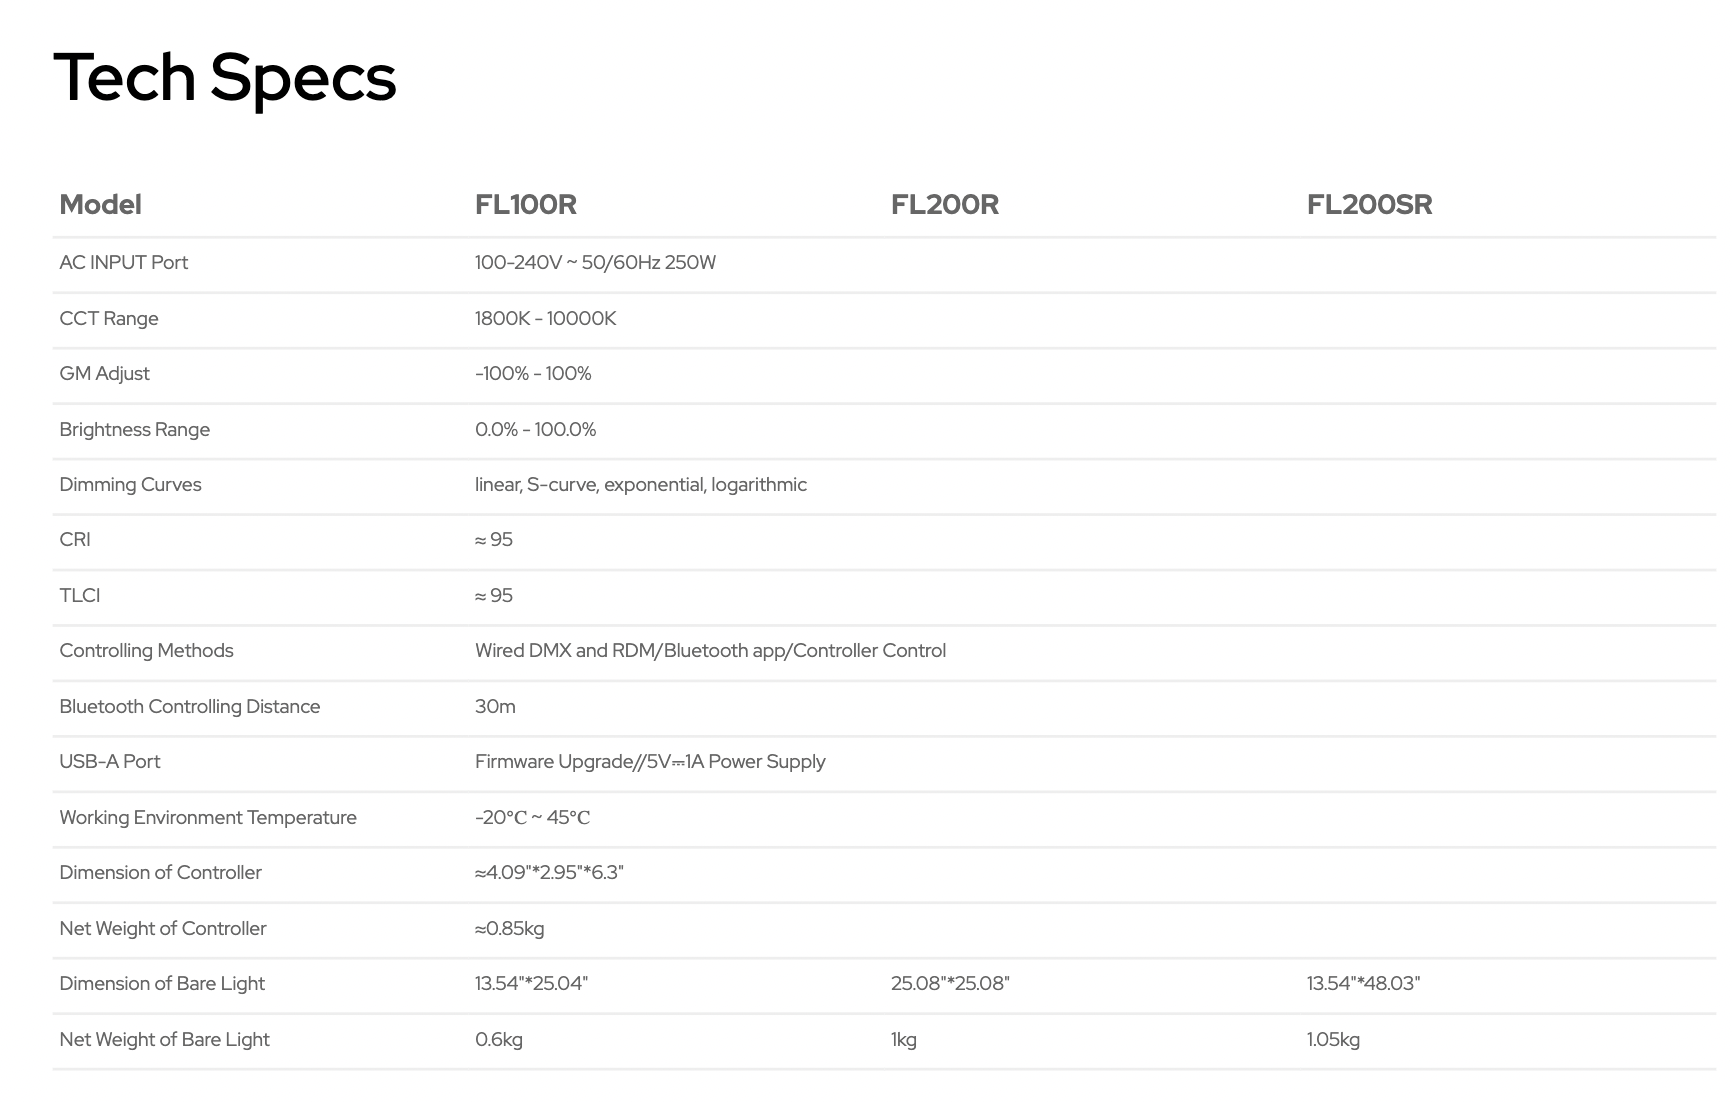Click the 25.08"*25.08" FL200R dimension value
The width and height of the screenshot is (1732, 1102).
(x=950, y=984)
